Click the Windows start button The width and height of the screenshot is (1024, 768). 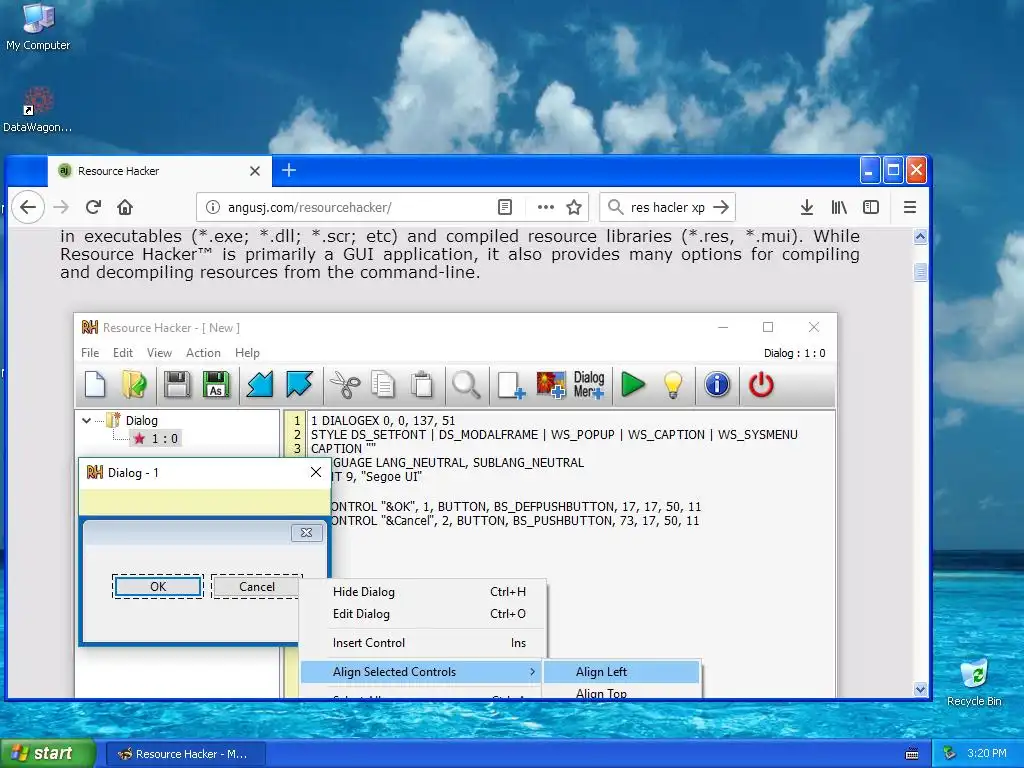pyautogui.click(x=48, y=753)
